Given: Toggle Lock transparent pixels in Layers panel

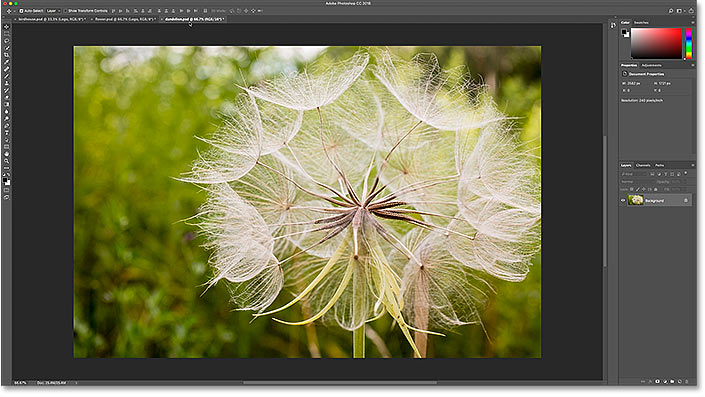Looking at the screenshot, I should pyautogui.click(x=631, y=189).
